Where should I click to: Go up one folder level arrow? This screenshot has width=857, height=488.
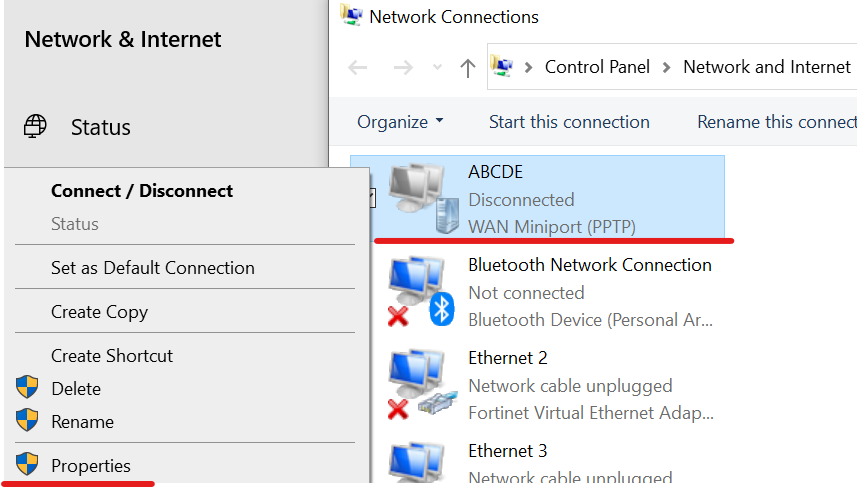tap(467, 68)
